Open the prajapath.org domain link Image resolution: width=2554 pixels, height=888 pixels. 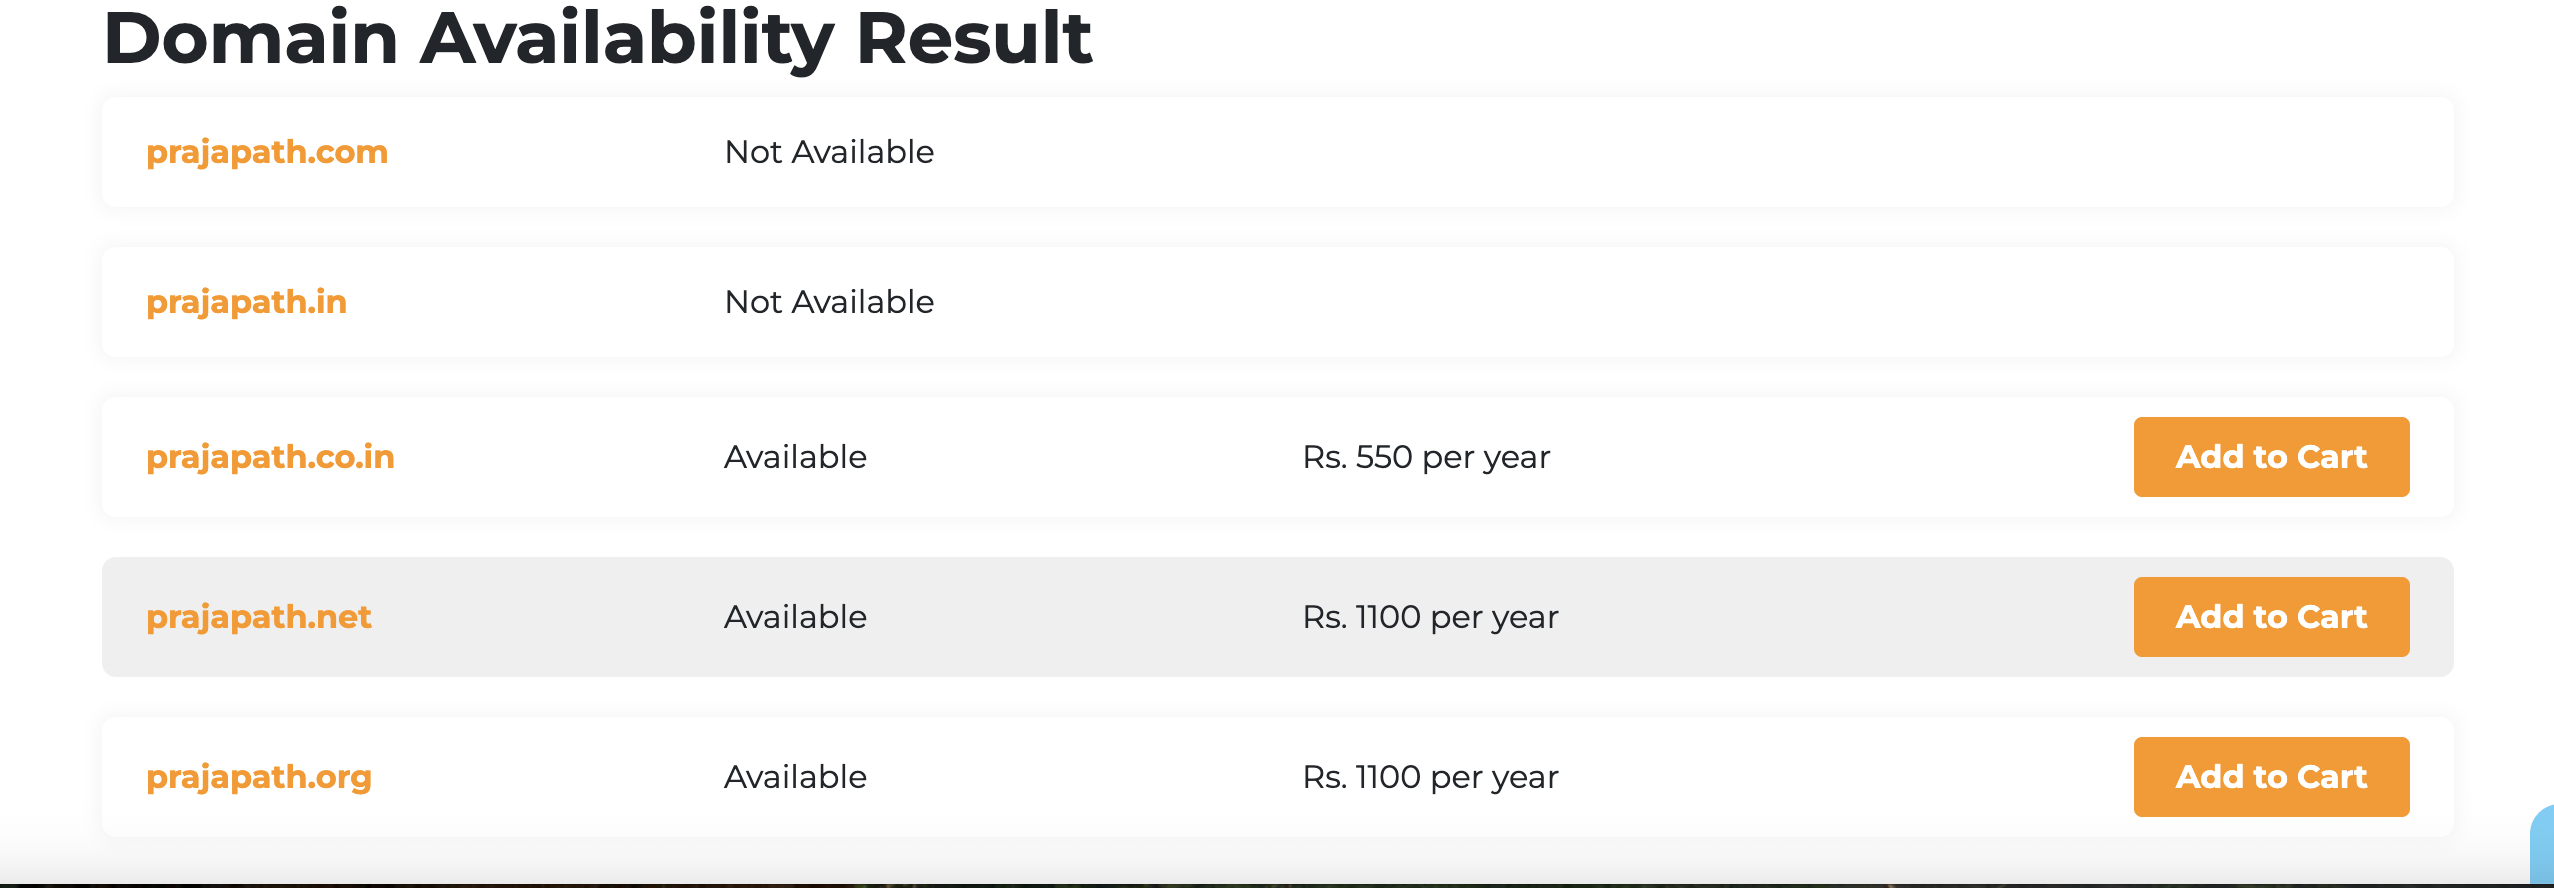click(259, 777)
